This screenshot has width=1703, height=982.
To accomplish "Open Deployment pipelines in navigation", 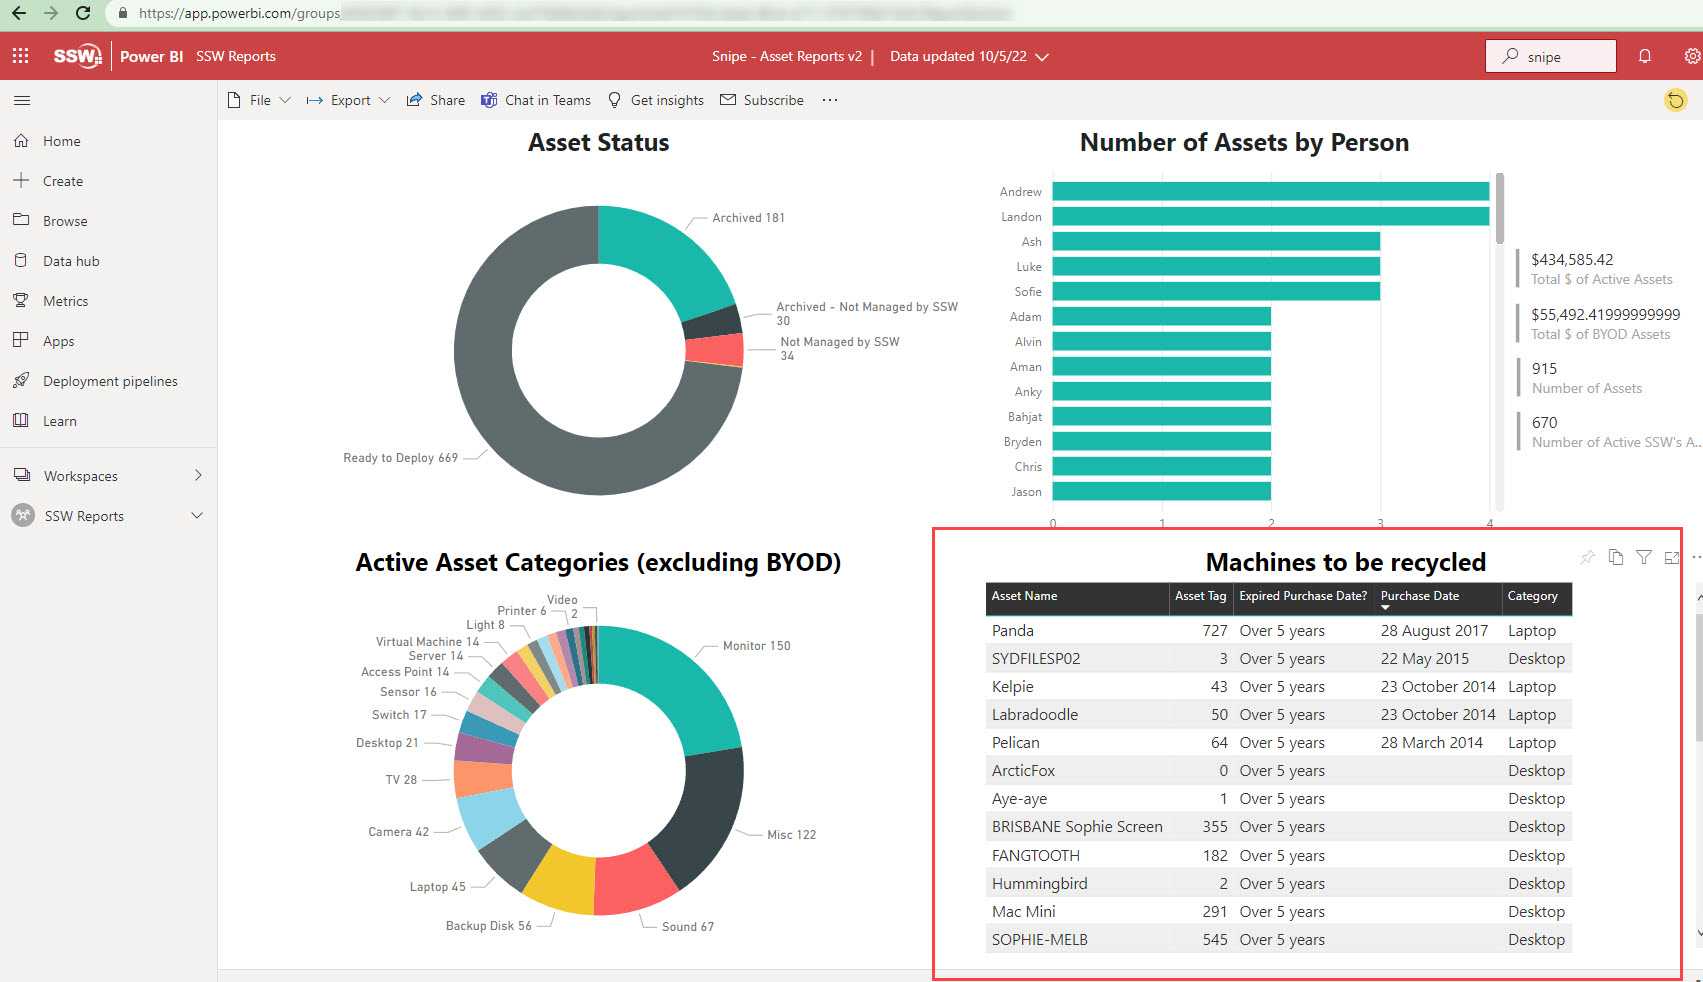I will (x=110, y=381).
